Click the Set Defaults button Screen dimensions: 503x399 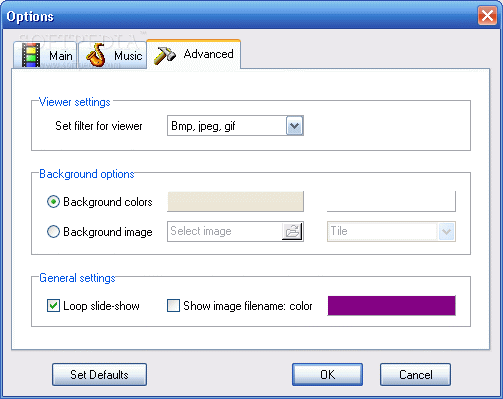click(99, 375)
